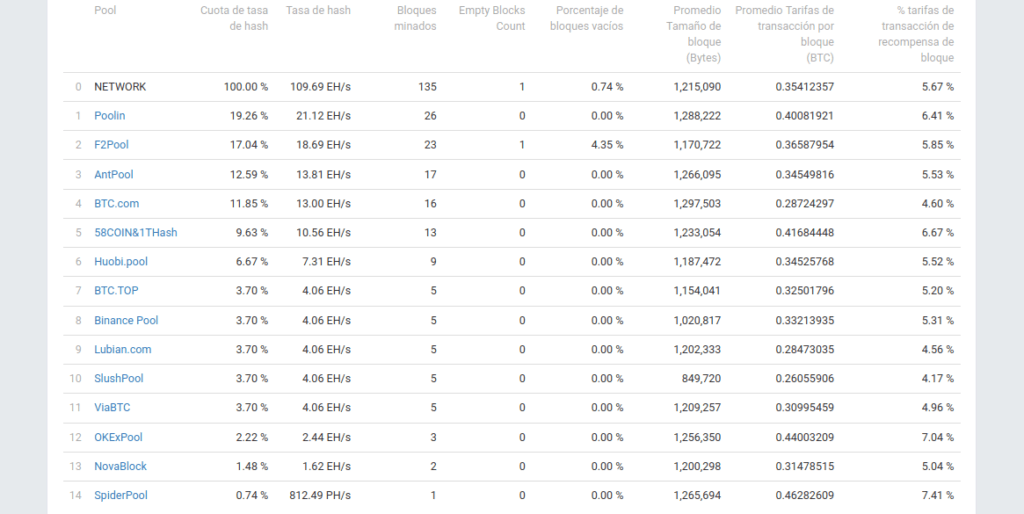
Task: Select the BTC.com pool link
Action: pyautogui.click(x=116, y=204)
